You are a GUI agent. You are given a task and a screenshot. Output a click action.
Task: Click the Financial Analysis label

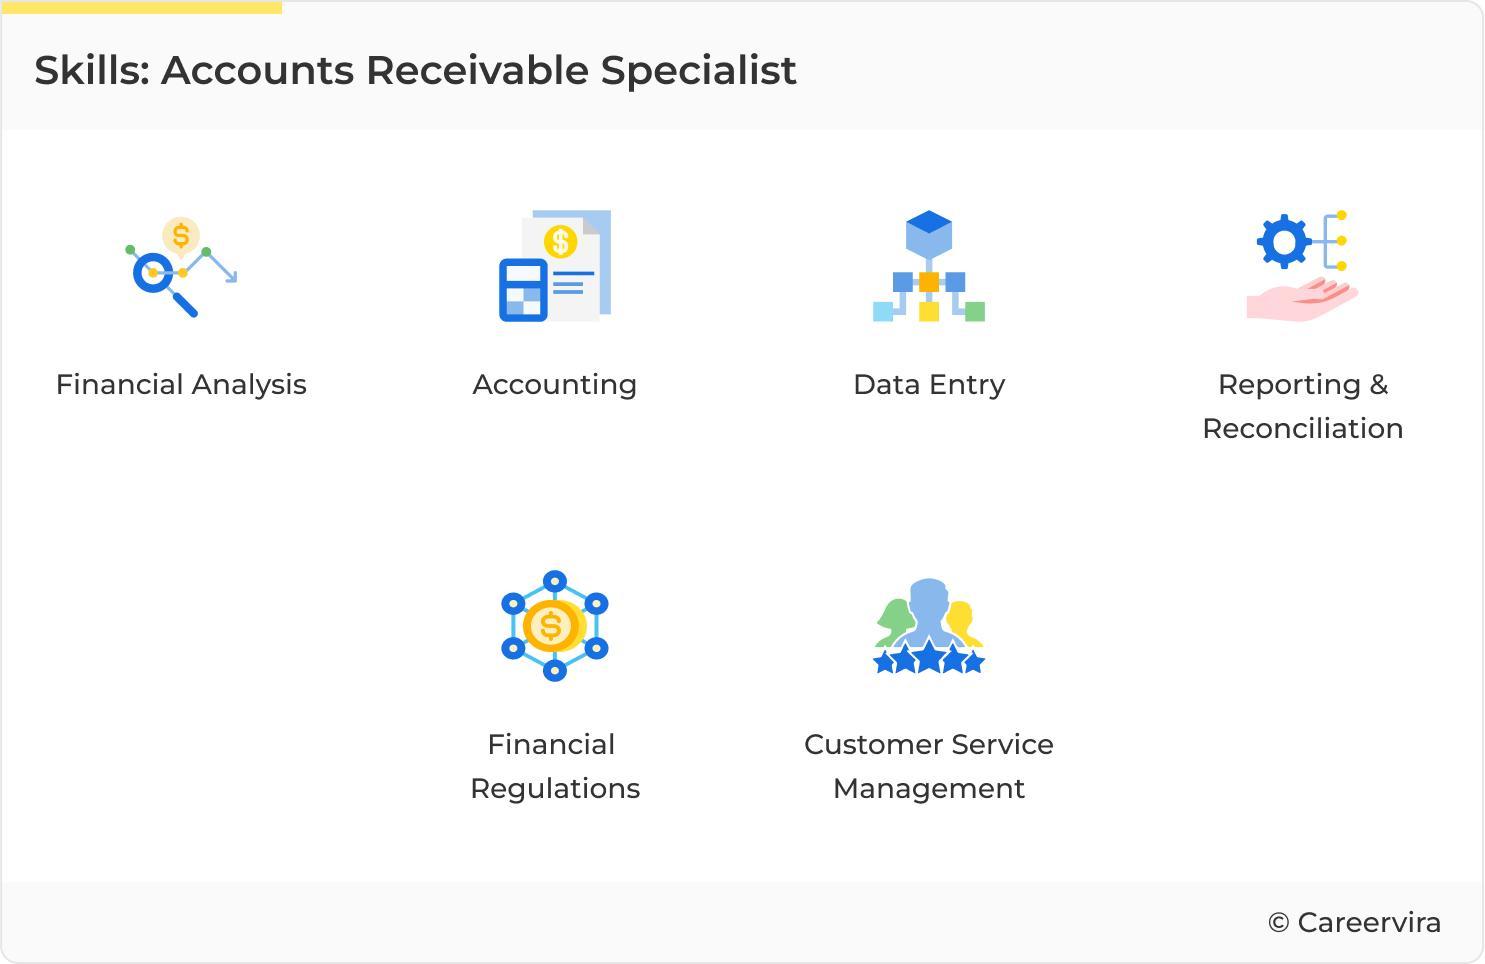181,385
